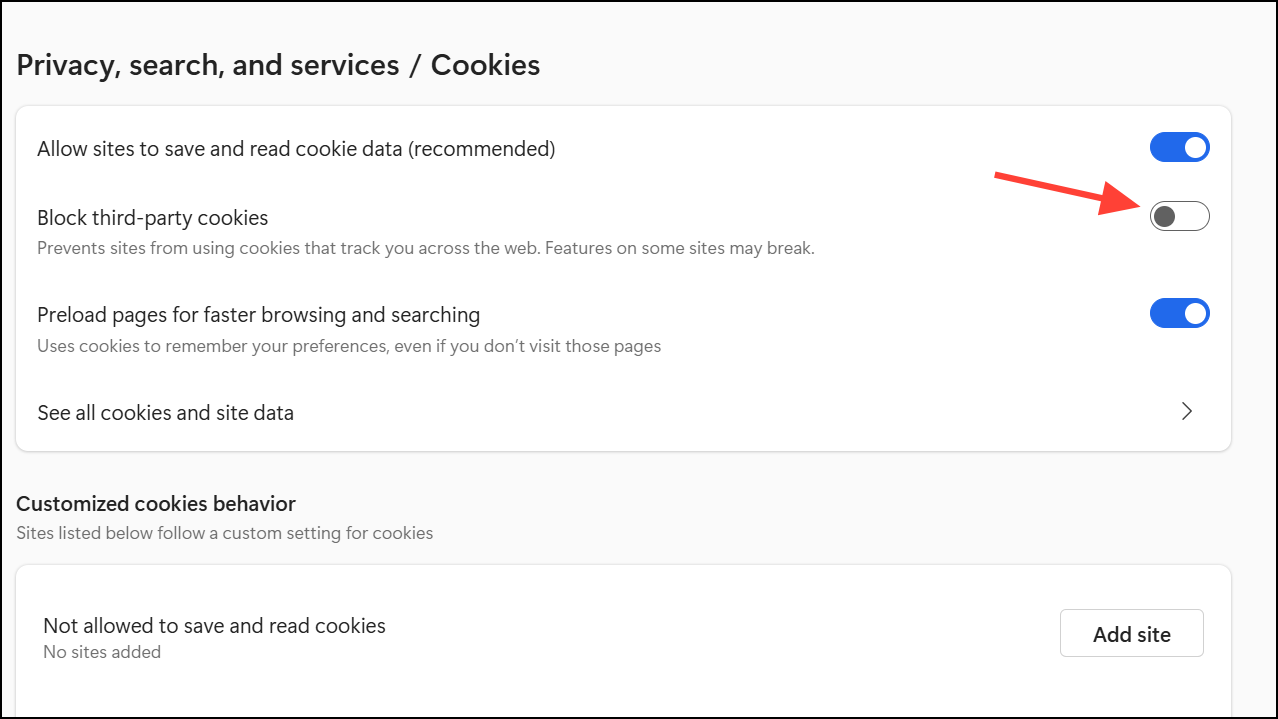The width and height of the screenshot is (1278, 719).
Task: Click the Sites listed below subtitle text
Action: pos(225,533)
